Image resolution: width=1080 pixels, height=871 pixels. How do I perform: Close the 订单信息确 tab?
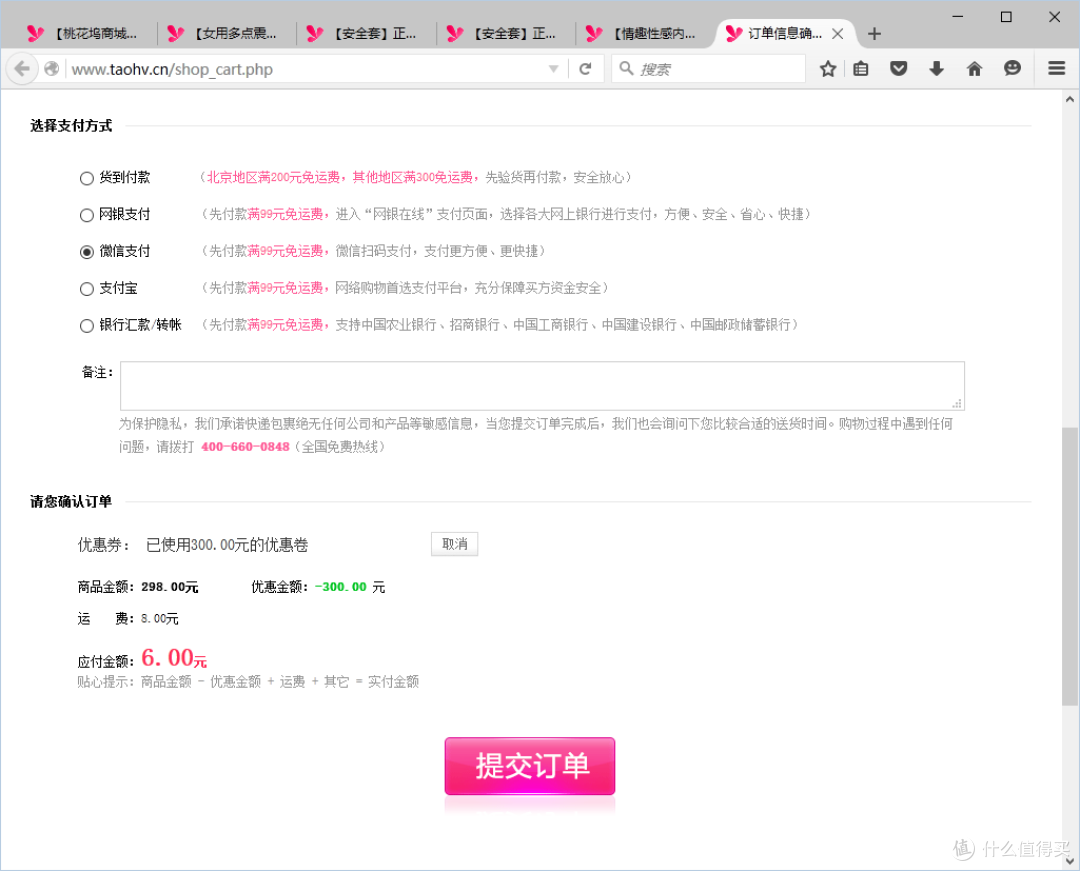pyautogui.click(x=838, y=34)
